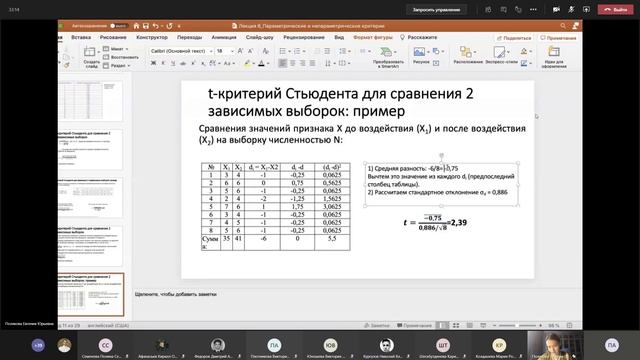Image resolution: width=640 pixels, height=360 pixels.
Task: Toggle the Teams microphone icon
Action: pyautogui.click(x=571, y=9)
